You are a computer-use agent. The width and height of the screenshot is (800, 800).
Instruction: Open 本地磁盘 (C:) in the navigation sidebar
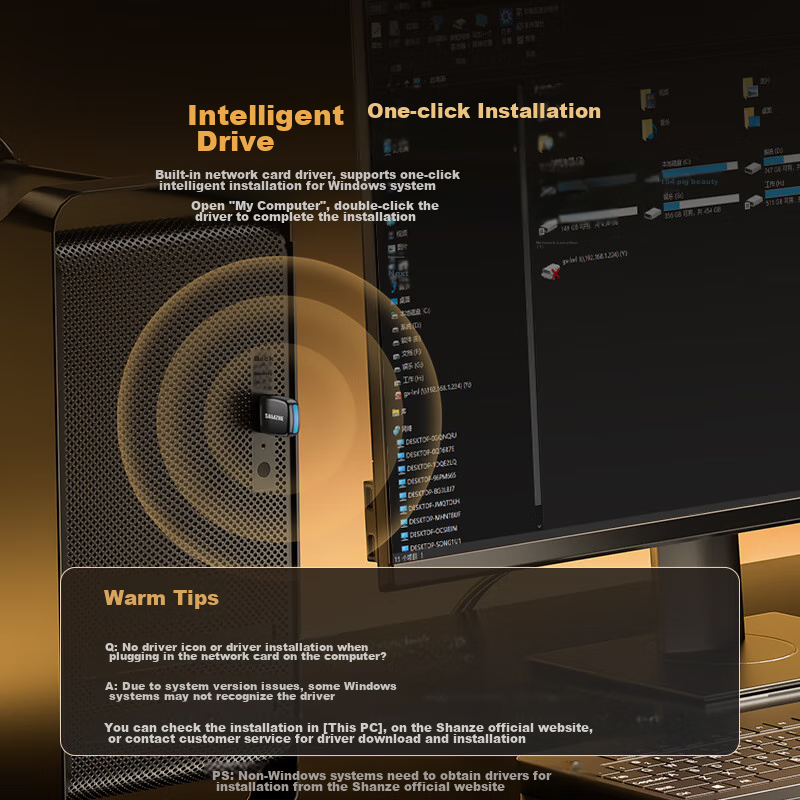tap(413, 312)
